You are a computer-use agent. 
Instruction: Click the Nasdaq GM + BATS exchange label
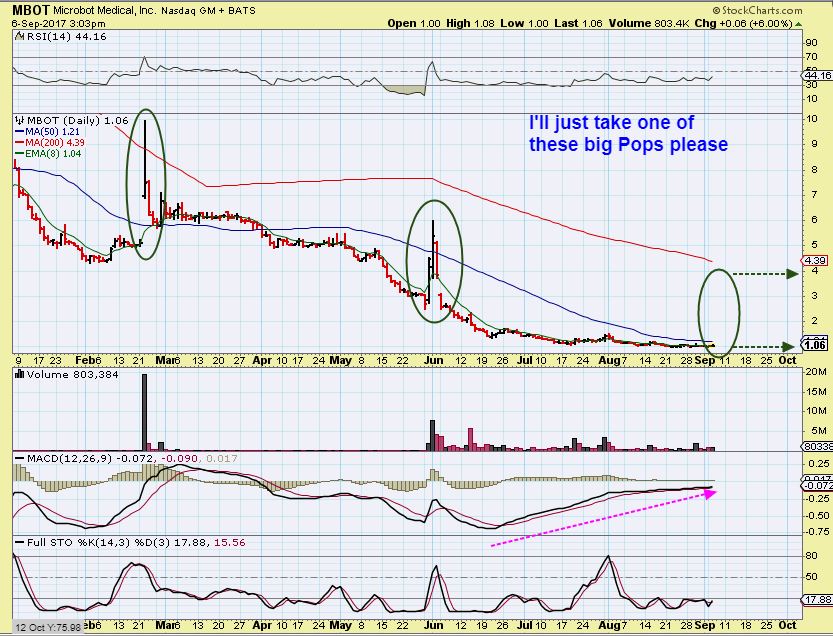pyautogui.click(x=208, y=11)
